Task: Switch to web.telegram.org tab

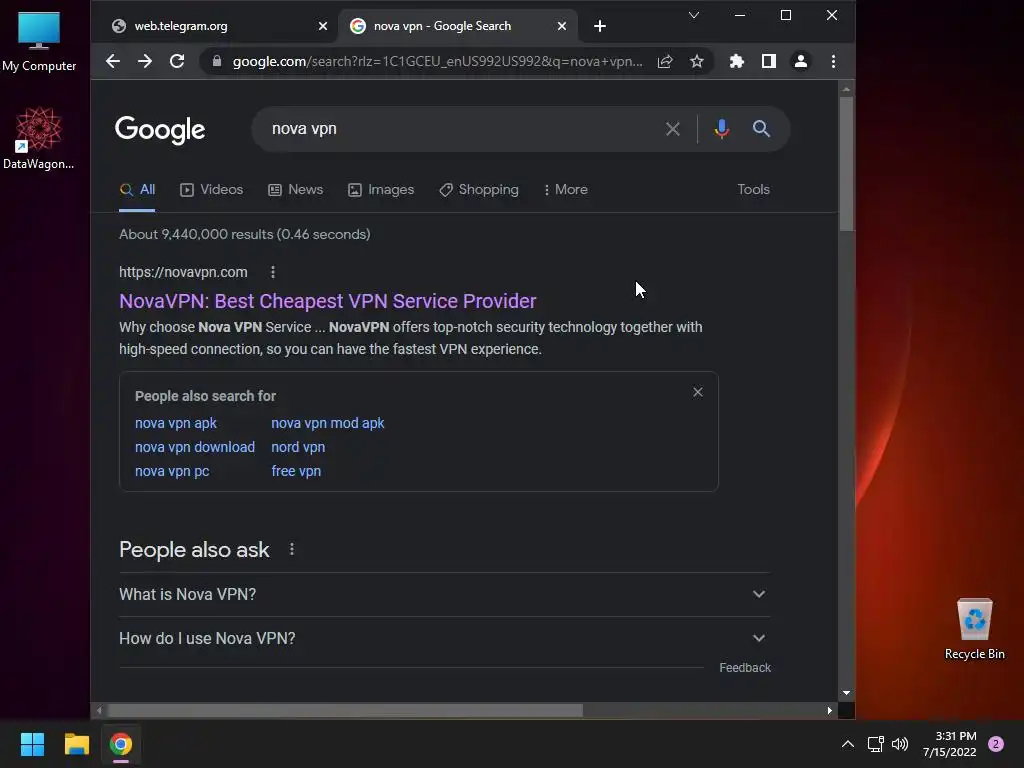Action: [x=216, y=26]
